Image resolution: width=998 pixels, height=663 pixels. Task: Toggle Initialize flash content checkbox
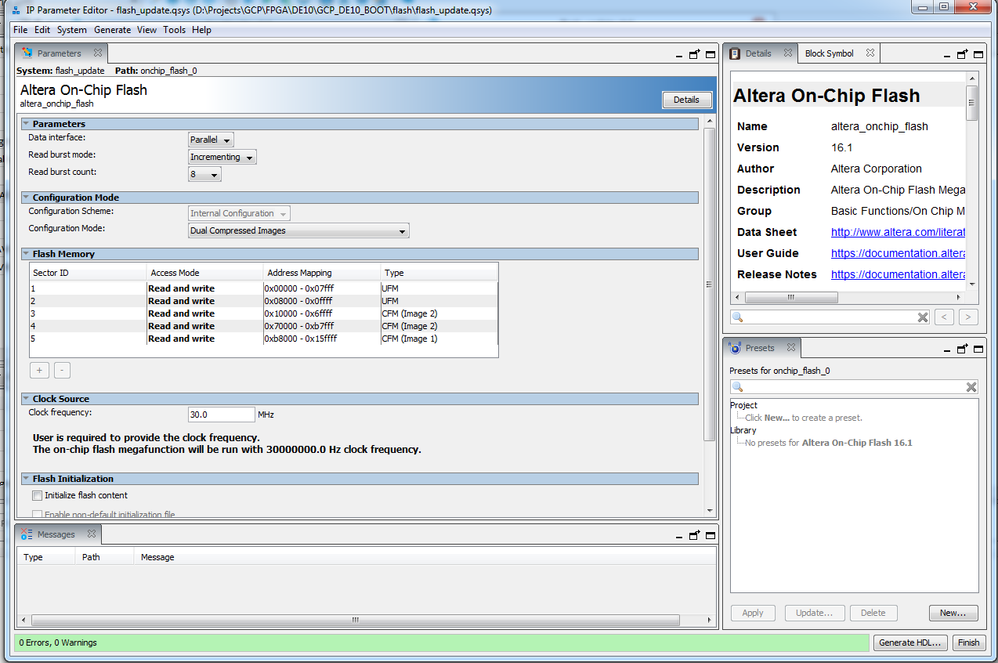pos(37,495)
